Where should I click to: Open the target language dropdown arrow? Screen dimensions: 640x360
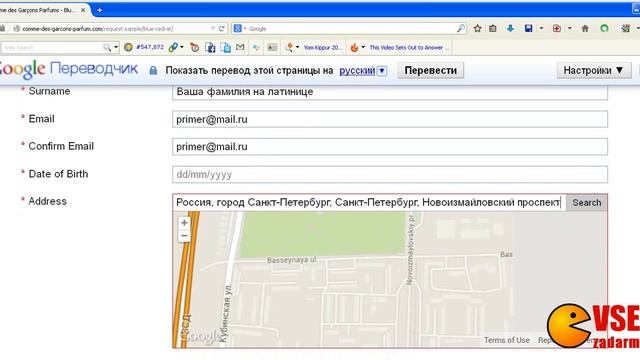(382, 71)
